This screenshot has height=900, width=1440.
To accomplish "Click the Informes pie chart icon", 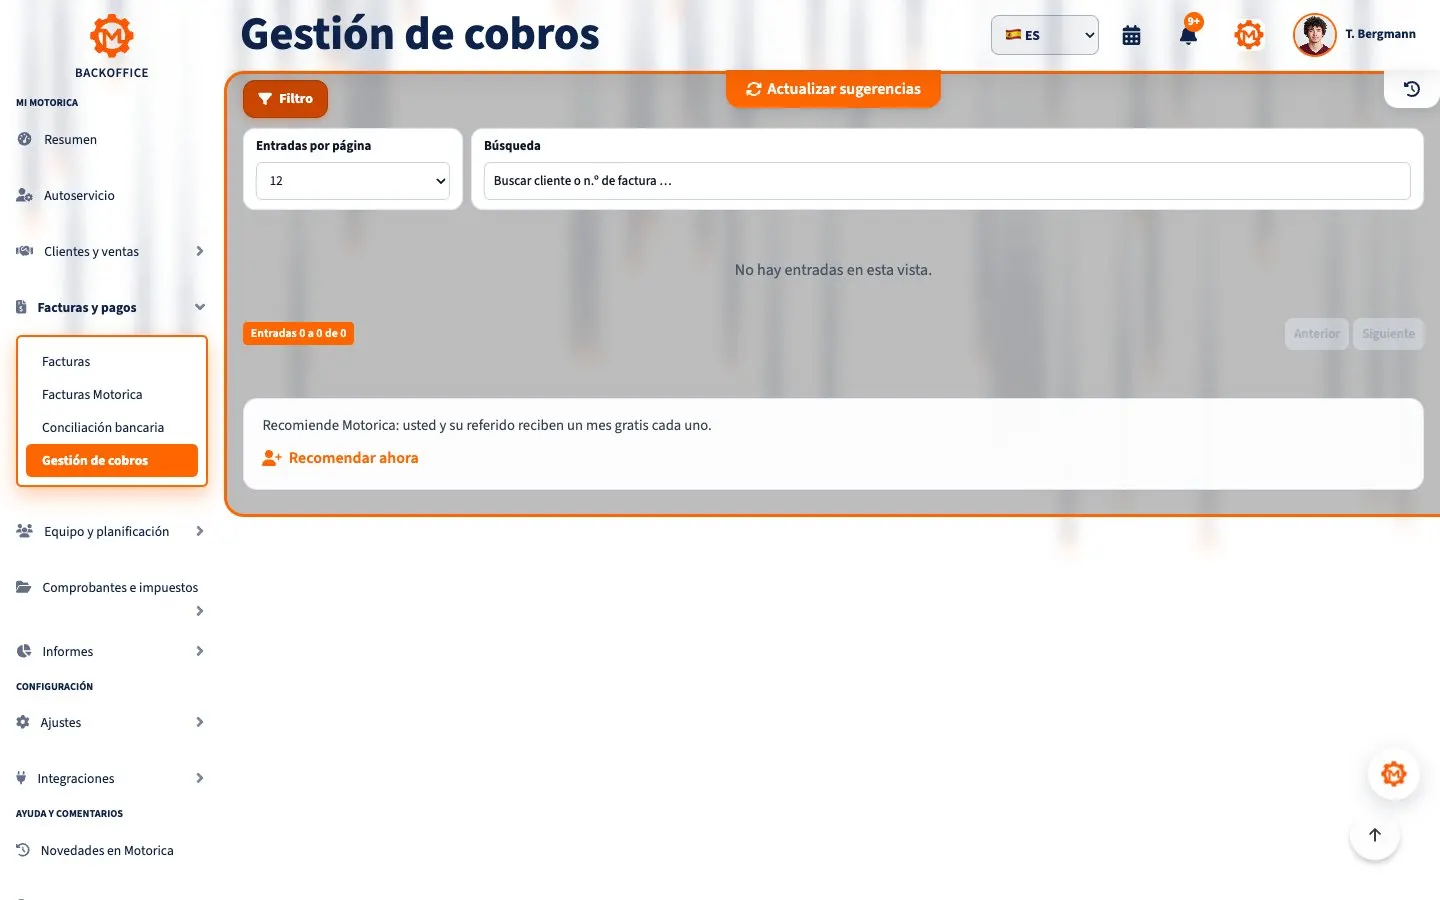I will click(24, 651).
